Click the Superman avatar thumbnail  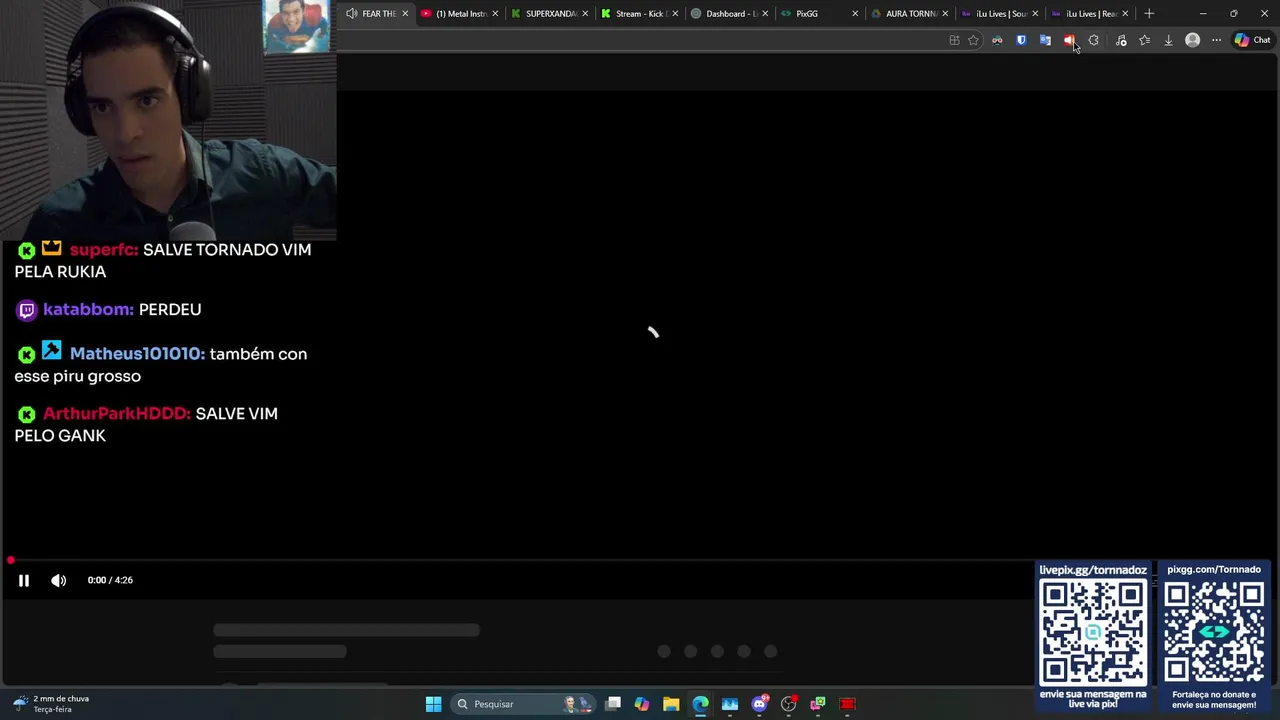pyautogui.click(x=296, y=26)
